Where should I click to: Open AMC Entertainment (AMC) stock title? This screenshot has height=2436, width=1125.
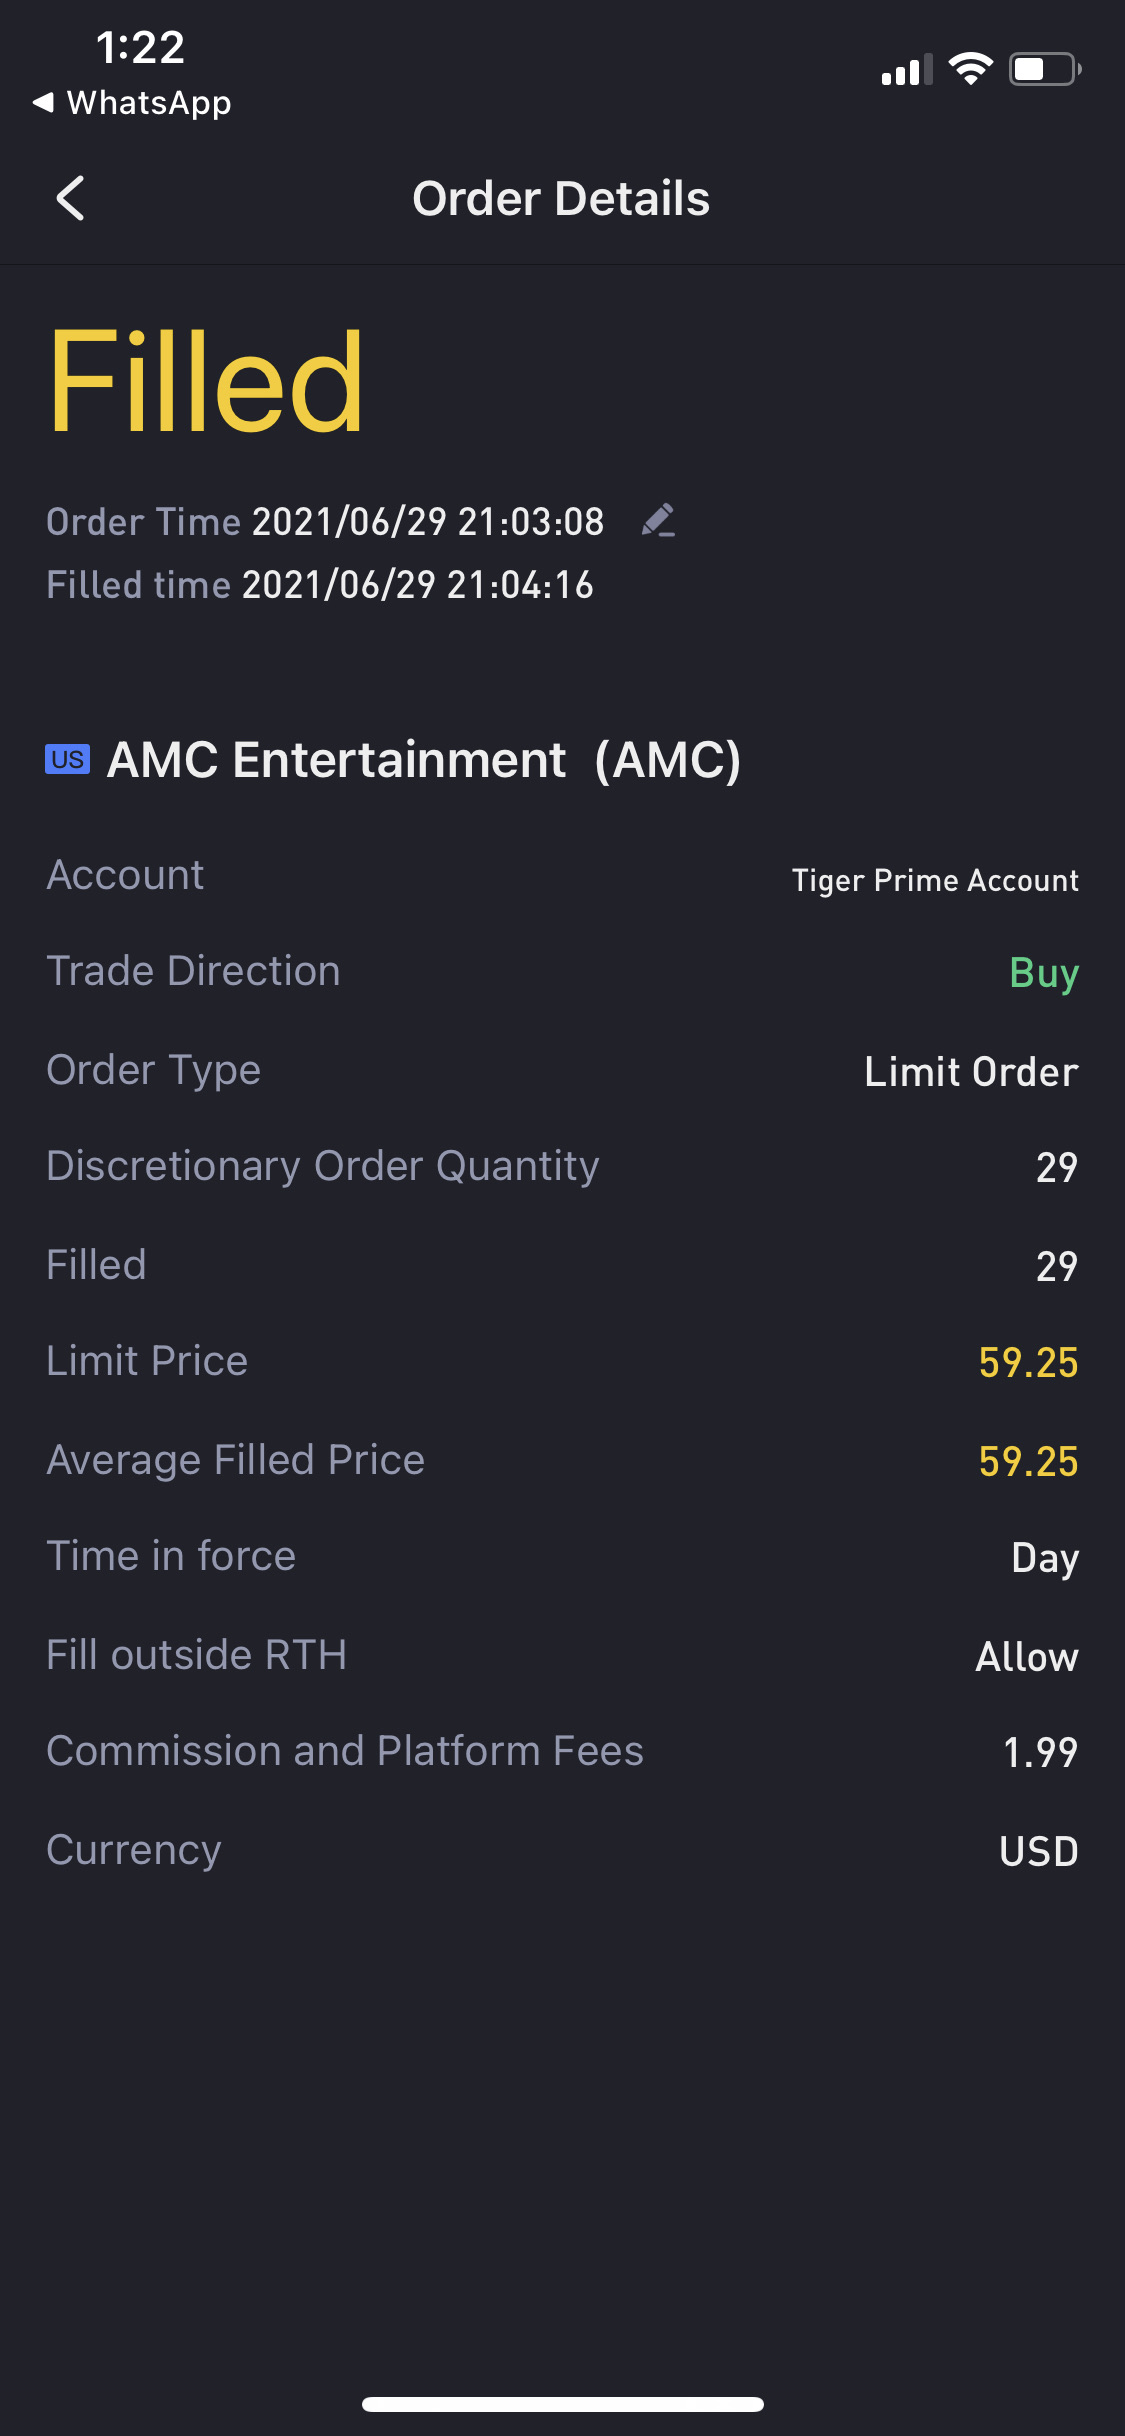423,760
